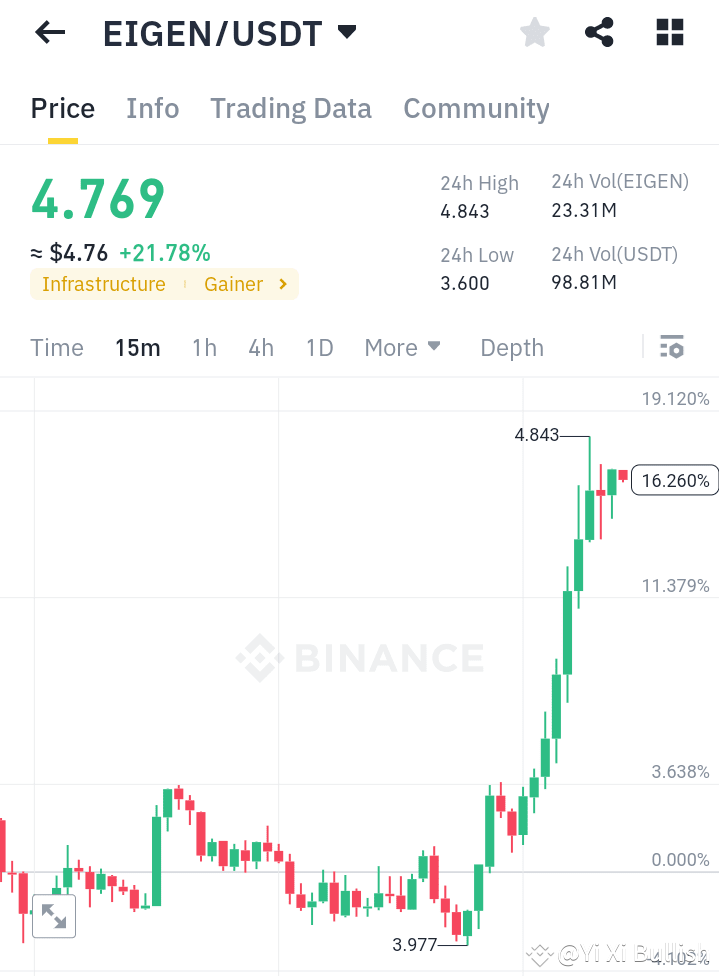This screenshot has height=976, width=719.
Task: Click the 4.843 high price label on chart
Action: coord(537,435)
